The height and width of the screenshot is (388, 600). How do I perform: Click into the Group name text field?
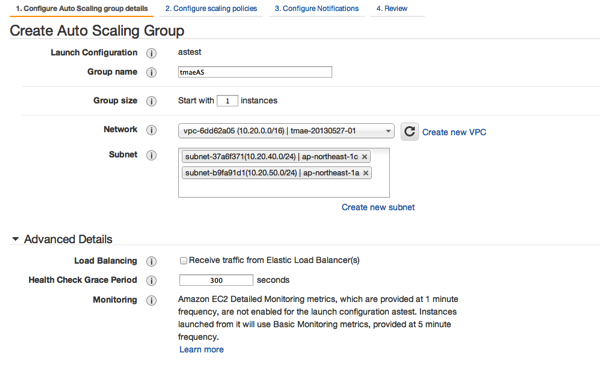tap(255, 72)
